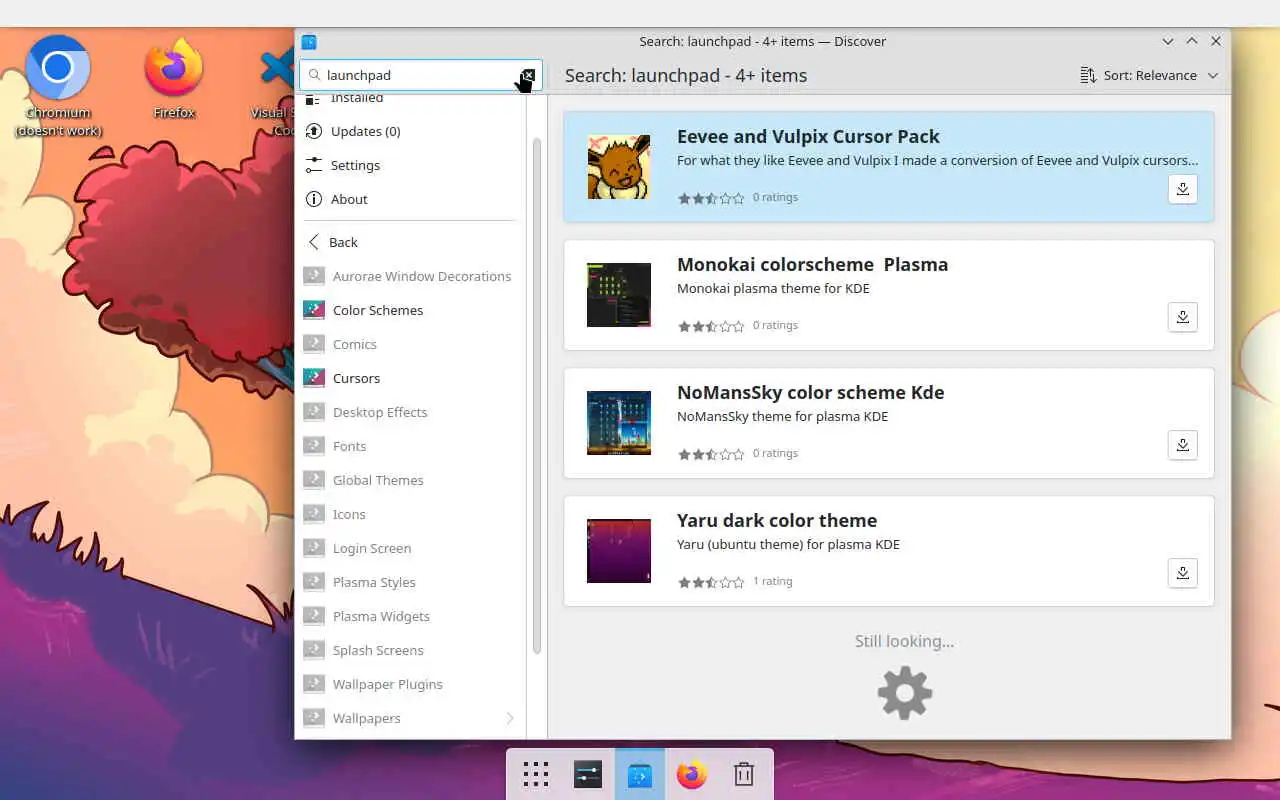
Task: Click the Cursors category icon
Action: click(x=314, y=378)
